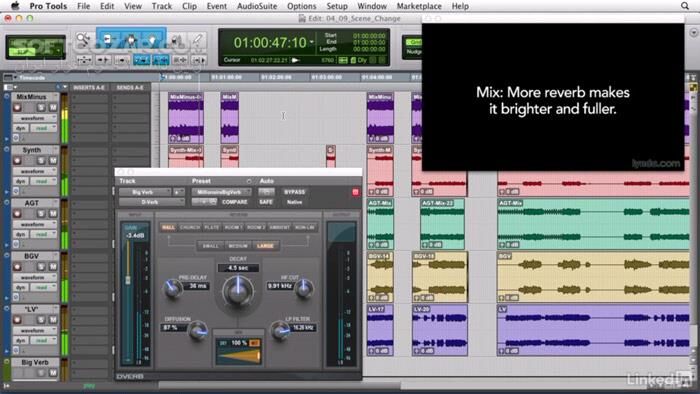
Task: Record-enable the BGV track
Action: [x=17, y=267]
